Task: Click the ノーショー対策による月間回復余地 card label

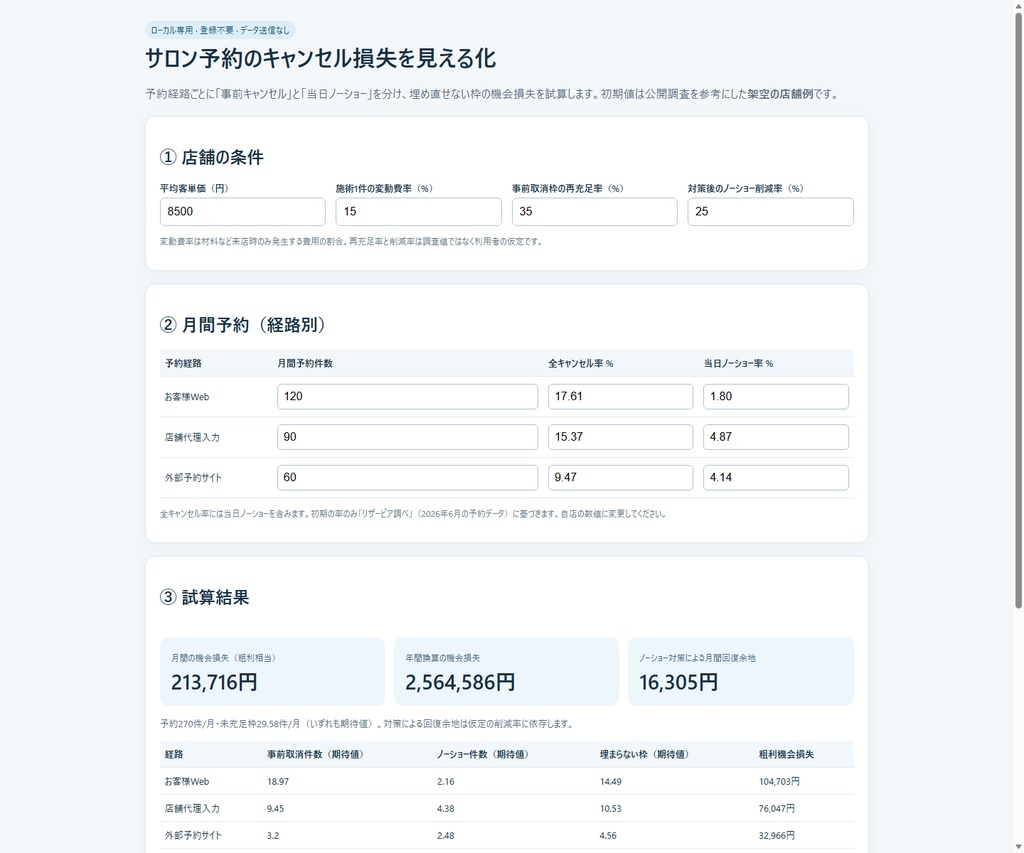Action: 697,658
